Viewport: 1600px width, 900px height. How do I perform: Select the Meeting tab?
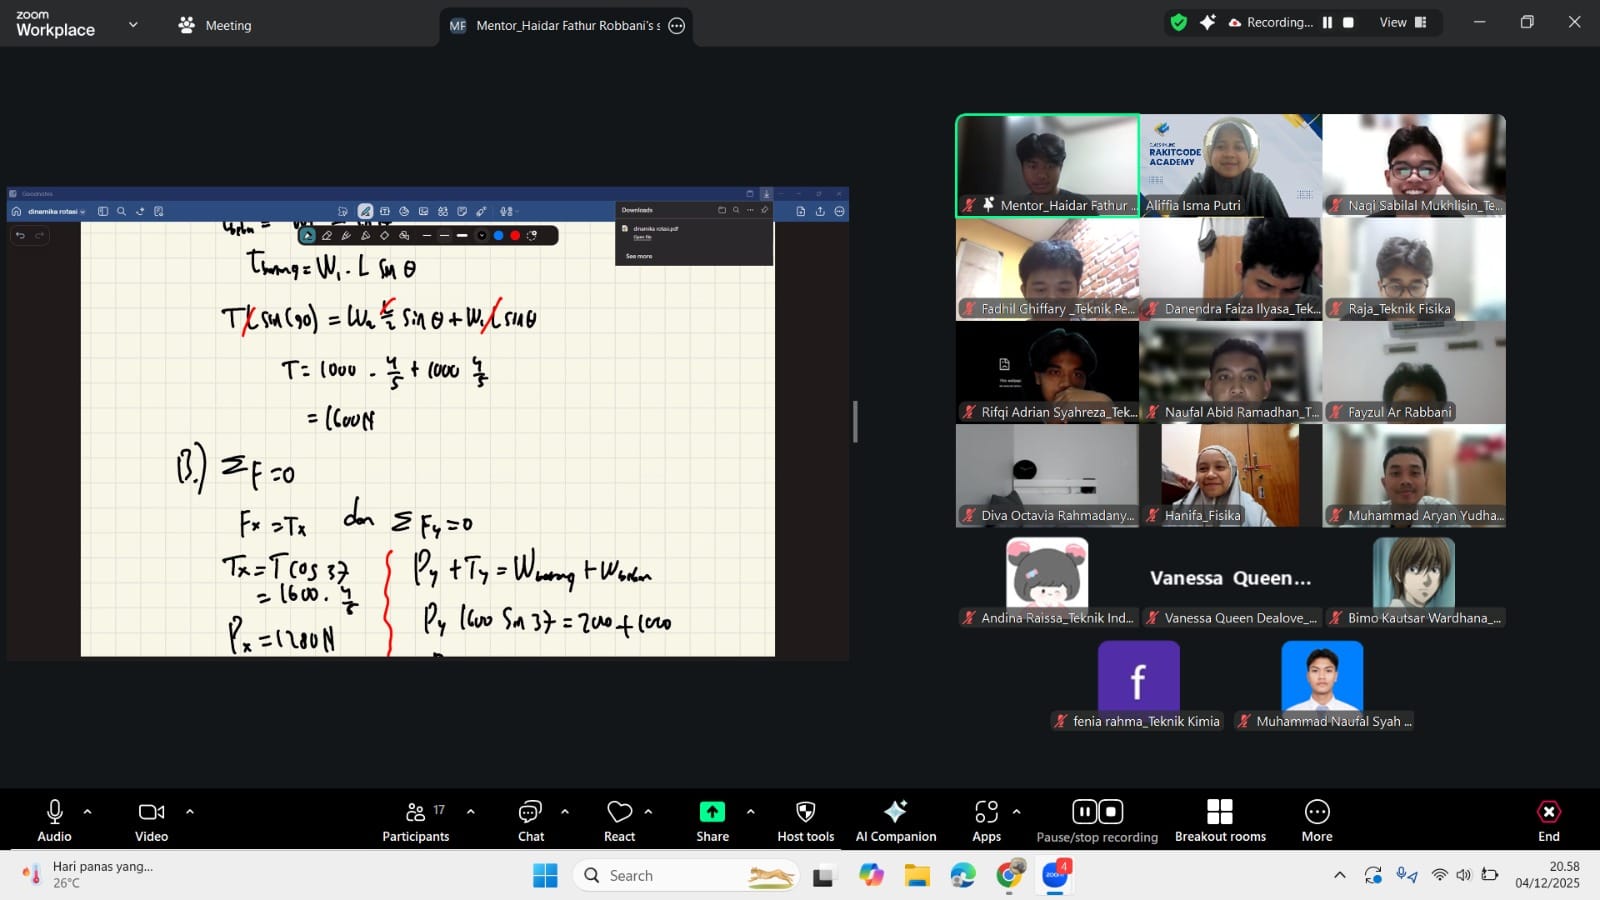click(x=214, y=25)
